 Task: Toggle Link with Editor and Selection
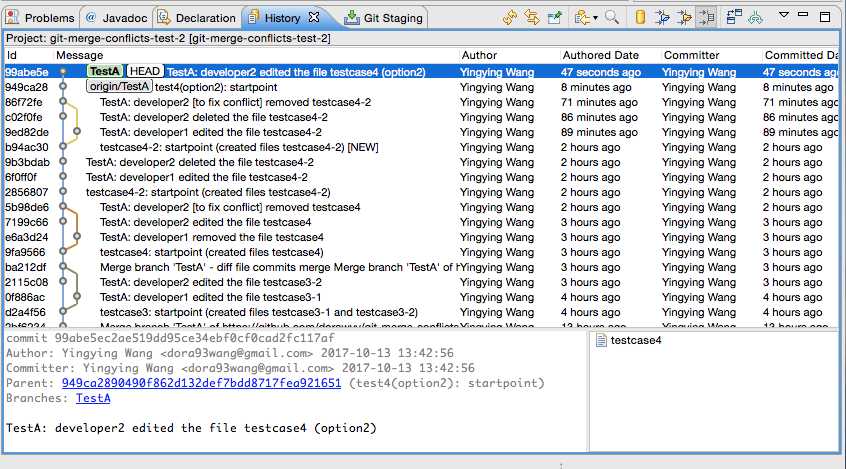pyautogui.click(x=532, y=18)
